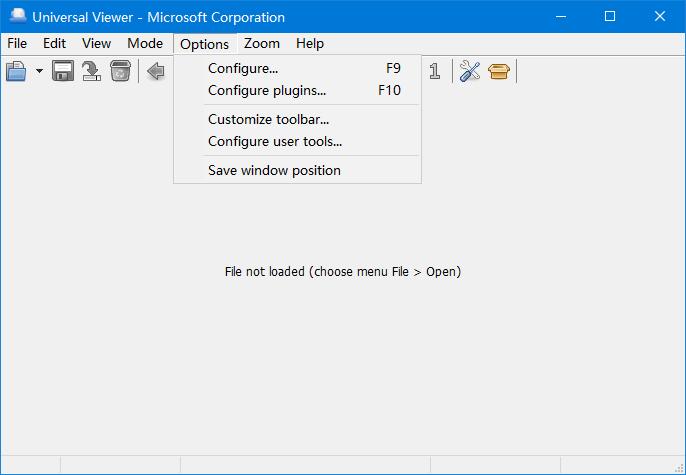Click the File not loaded message text
This screenshot has height=475, width=686.
343,272
